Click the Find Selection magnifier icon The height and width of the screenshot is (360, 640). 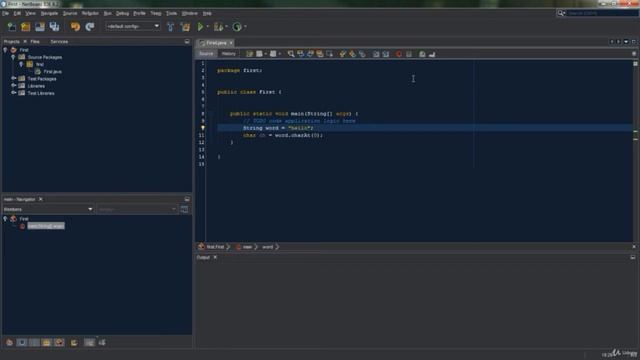[x=291, y=54]
